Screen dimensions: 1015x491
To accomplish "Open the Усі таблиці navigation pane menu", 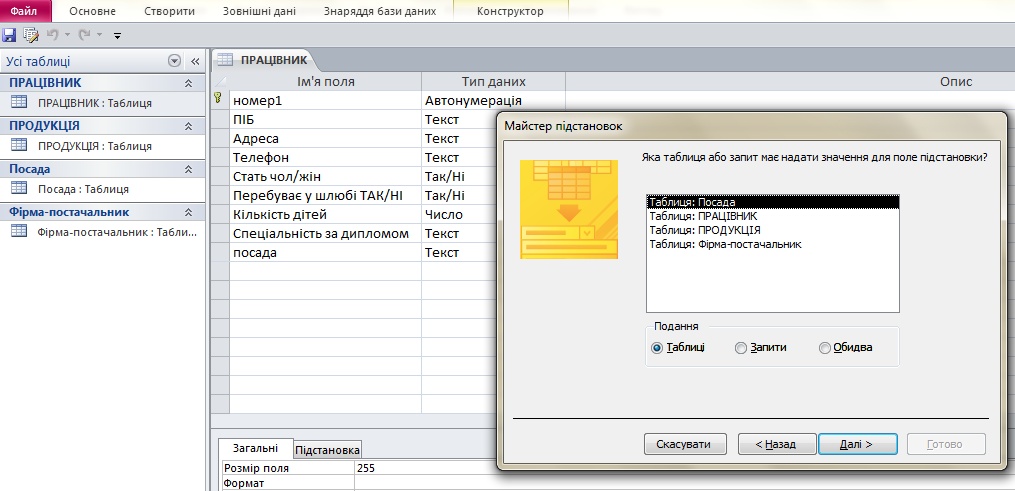I will (x=173, y=61).
